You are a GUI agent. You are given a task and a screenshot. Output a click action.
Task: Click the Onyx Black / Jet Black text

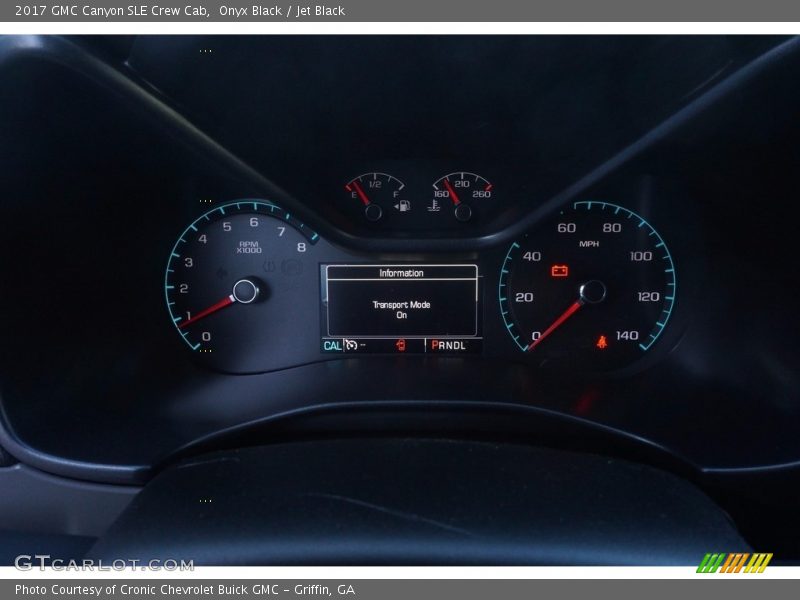point(282,11)
